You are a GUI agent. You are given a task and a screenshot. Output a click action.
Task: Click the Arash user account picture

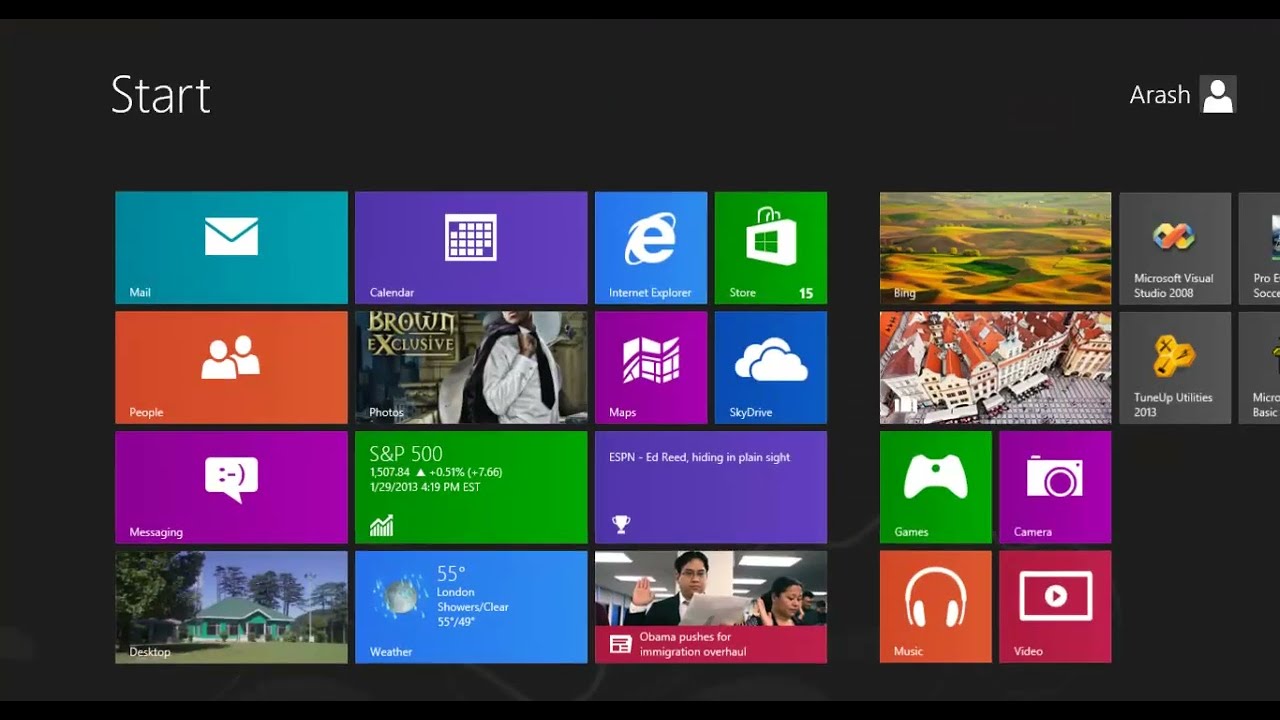pyautogui.click(x=1218, y=95)
